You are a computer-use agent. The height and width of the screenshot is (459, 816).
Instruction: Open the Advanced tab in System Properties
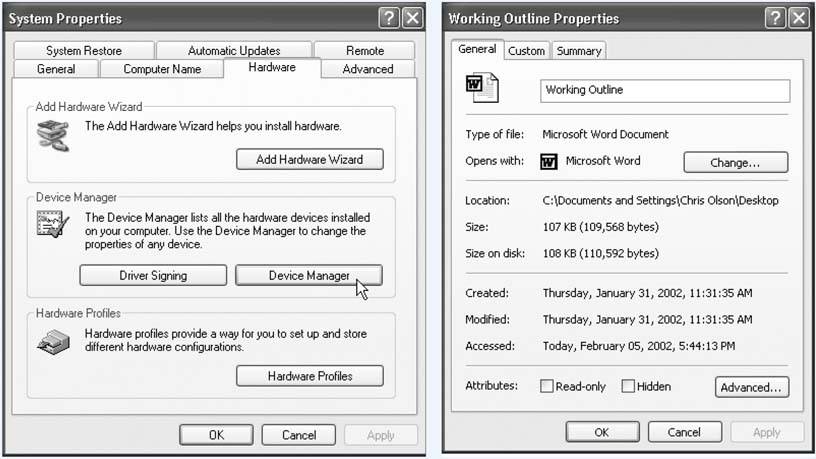point(368,69)
